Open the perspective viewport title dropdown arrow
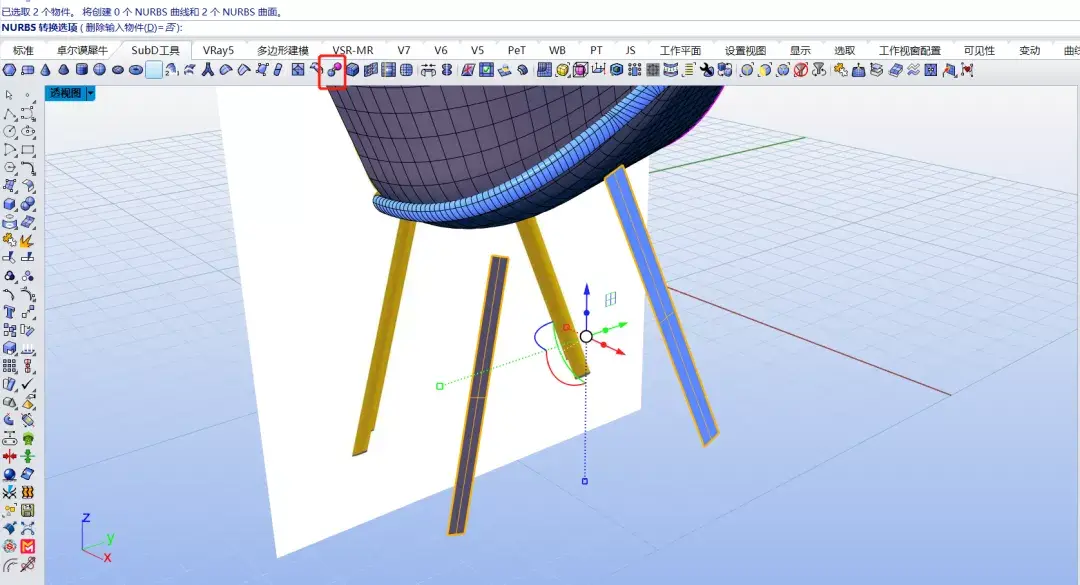Screen dimensions: 1080x585 90,93
